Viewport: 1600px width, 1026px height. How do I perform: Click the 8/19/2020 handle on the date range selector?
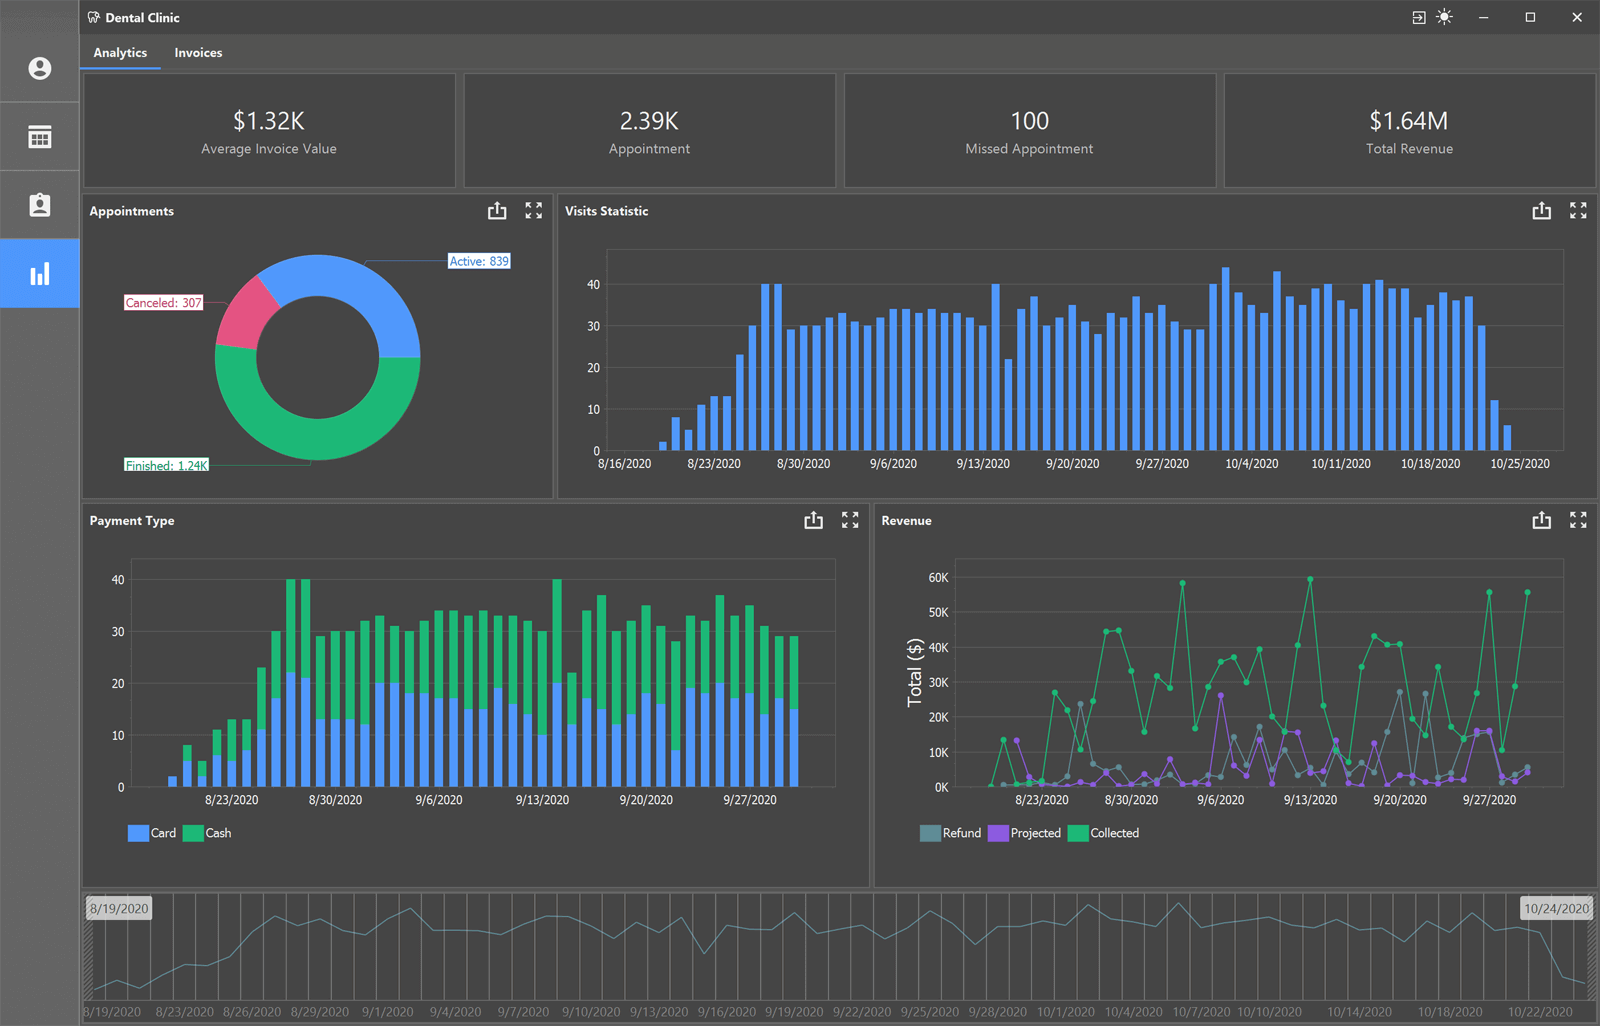tap(118, 908)
